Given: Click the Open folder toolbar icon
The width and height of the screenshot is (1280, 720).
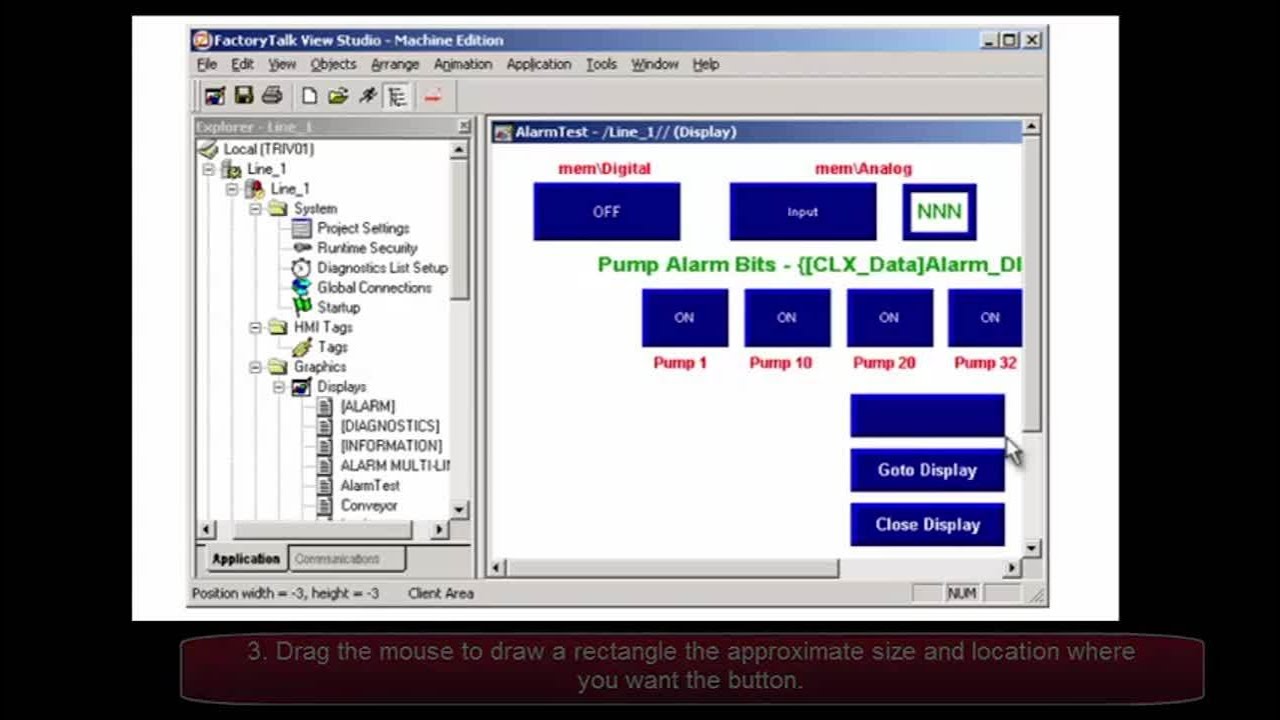Looking at the screenshot, I should (x=338, y=96).
